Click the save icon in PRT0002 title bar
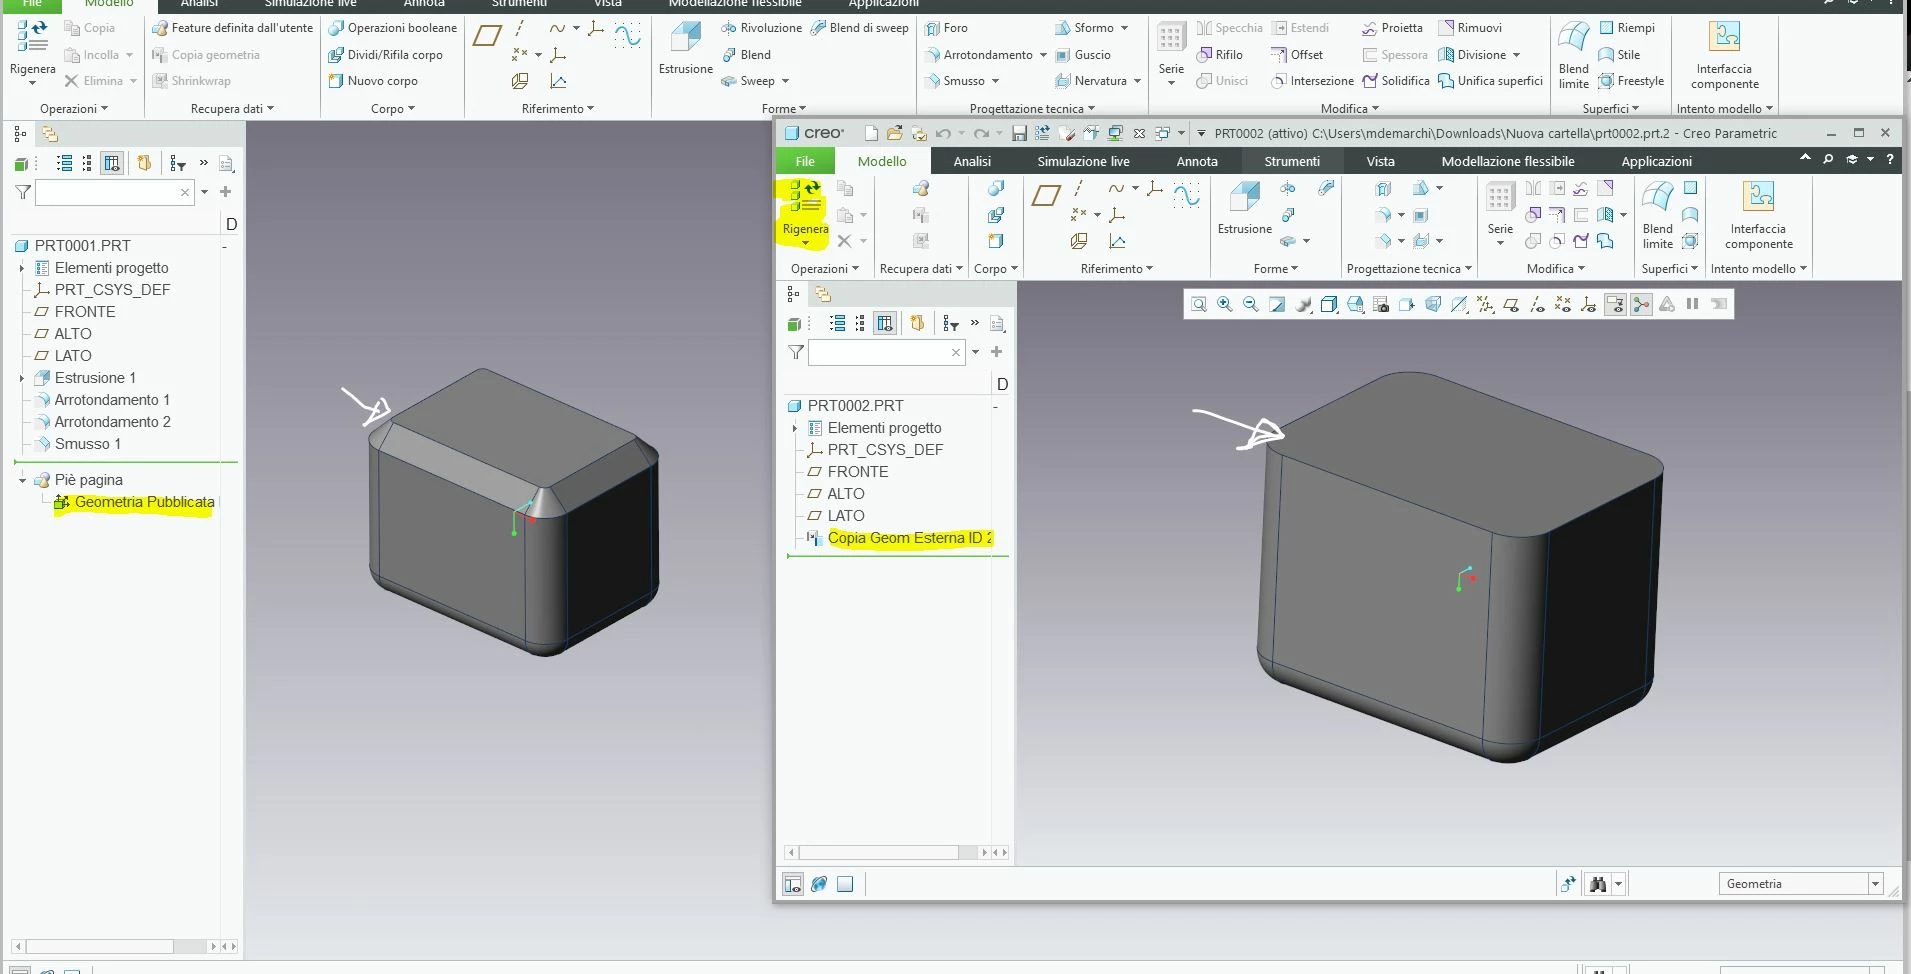The image size is (1911, 974). click(1019, 133)
